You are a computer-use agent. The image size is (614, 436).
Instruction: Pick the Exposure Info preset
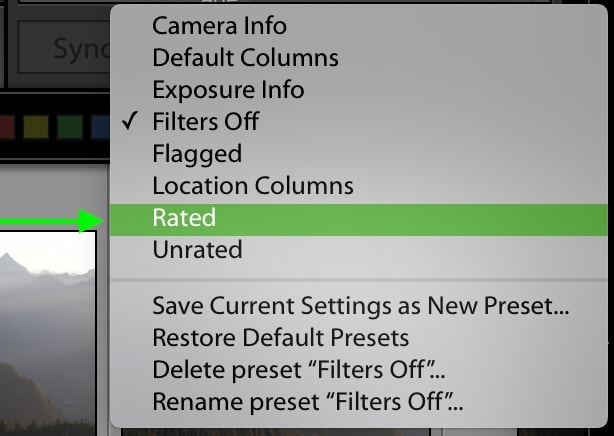click(x=228, y=89)
